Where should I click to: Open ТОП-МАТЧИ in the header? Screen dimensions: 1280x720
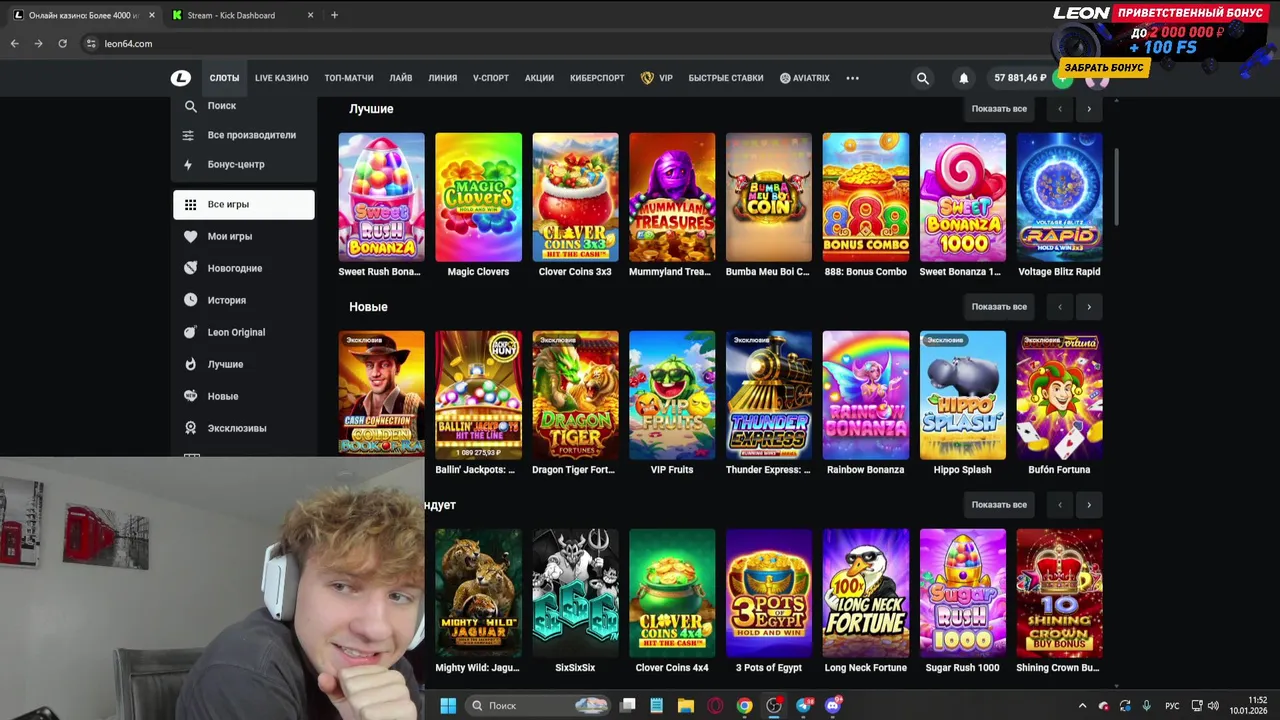(x=349, y=78)
